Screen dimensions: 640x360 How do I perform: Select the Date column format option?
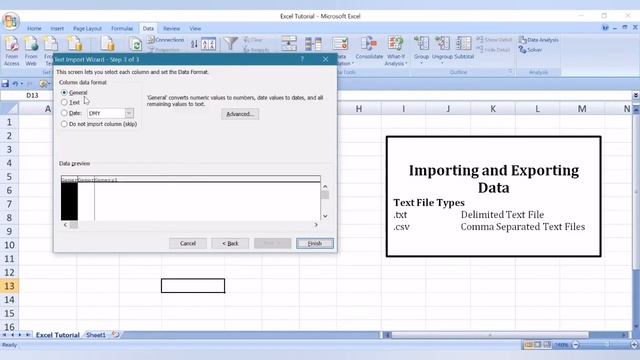[64, 113]
